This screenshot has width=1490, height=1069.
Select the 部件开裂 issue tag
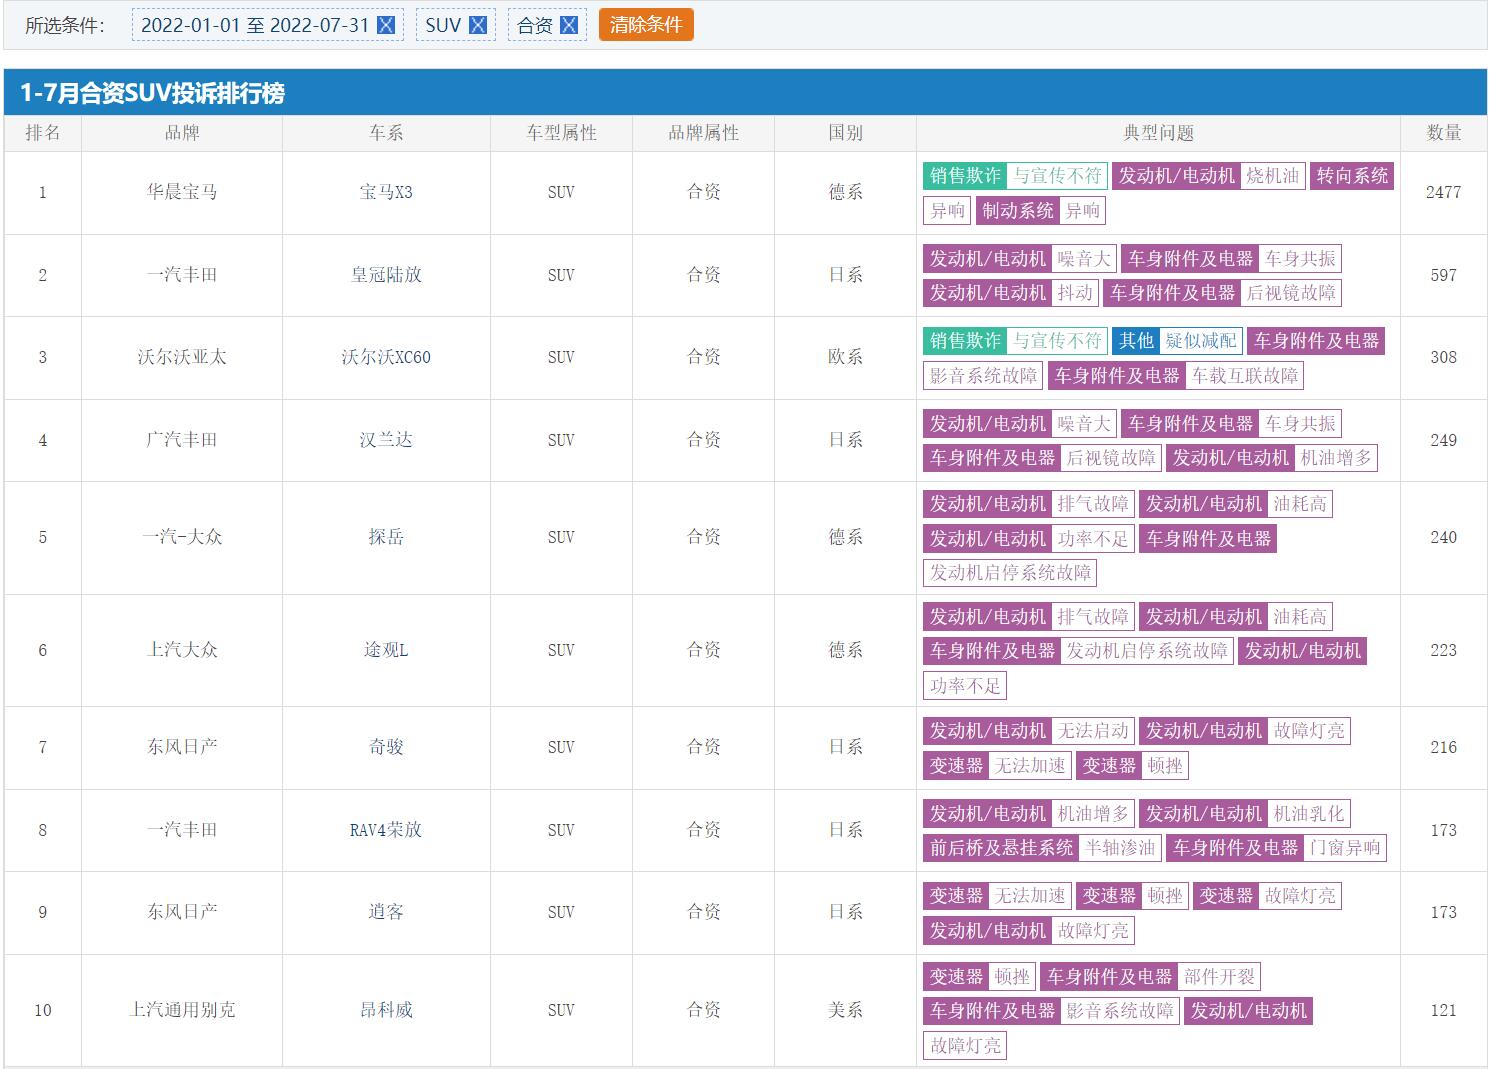click(x=1219, y=976)
